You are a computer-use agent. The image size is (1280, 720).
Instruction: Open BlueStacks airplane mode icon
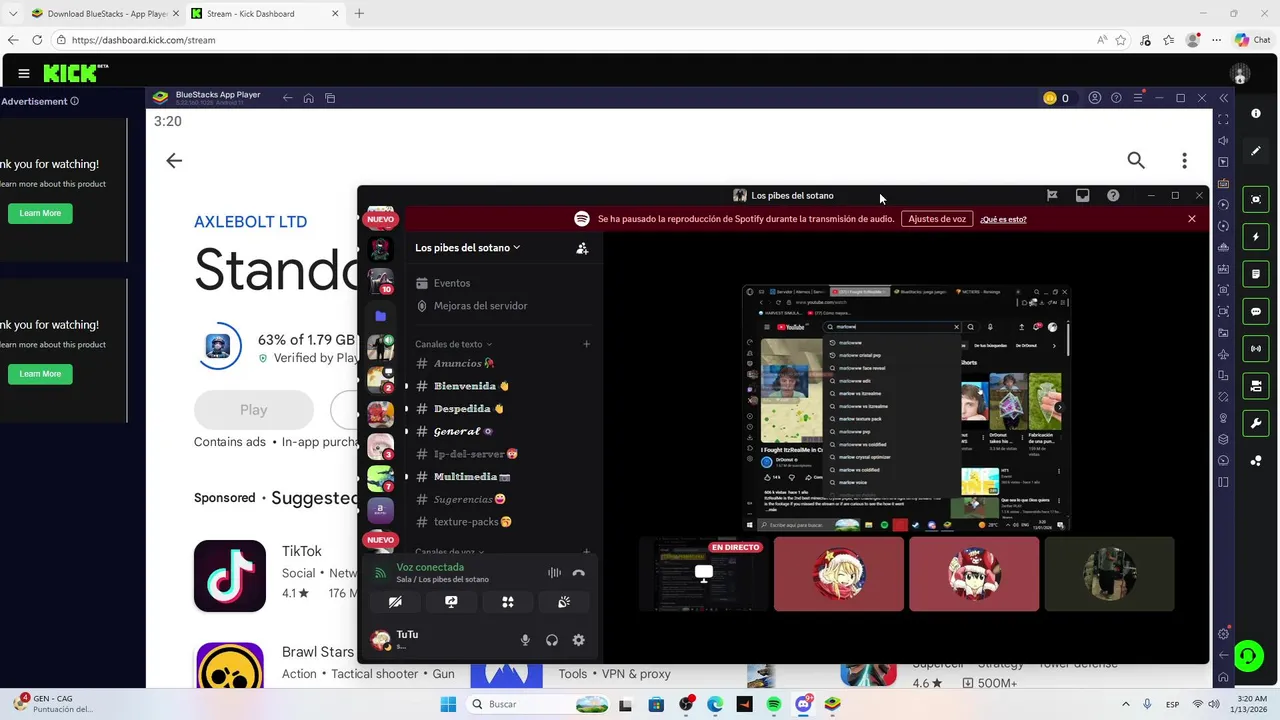1223,354
